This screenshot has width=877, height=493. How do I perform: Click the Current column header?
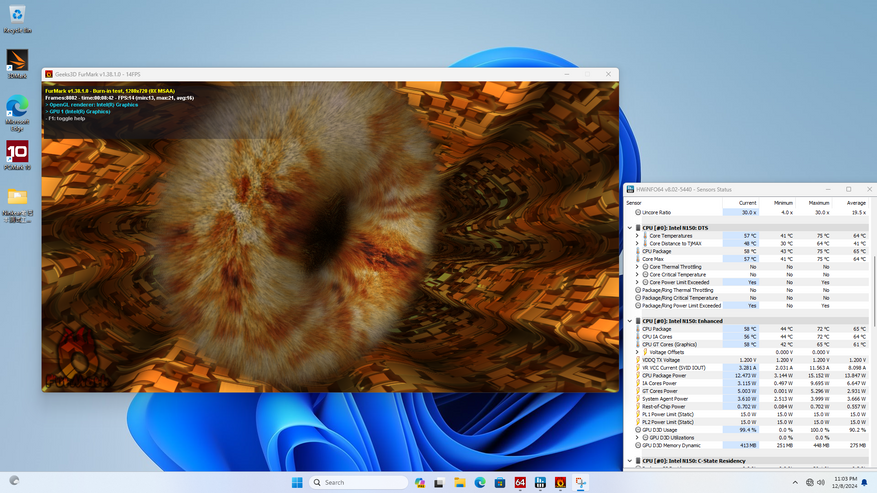coord(747,202)
